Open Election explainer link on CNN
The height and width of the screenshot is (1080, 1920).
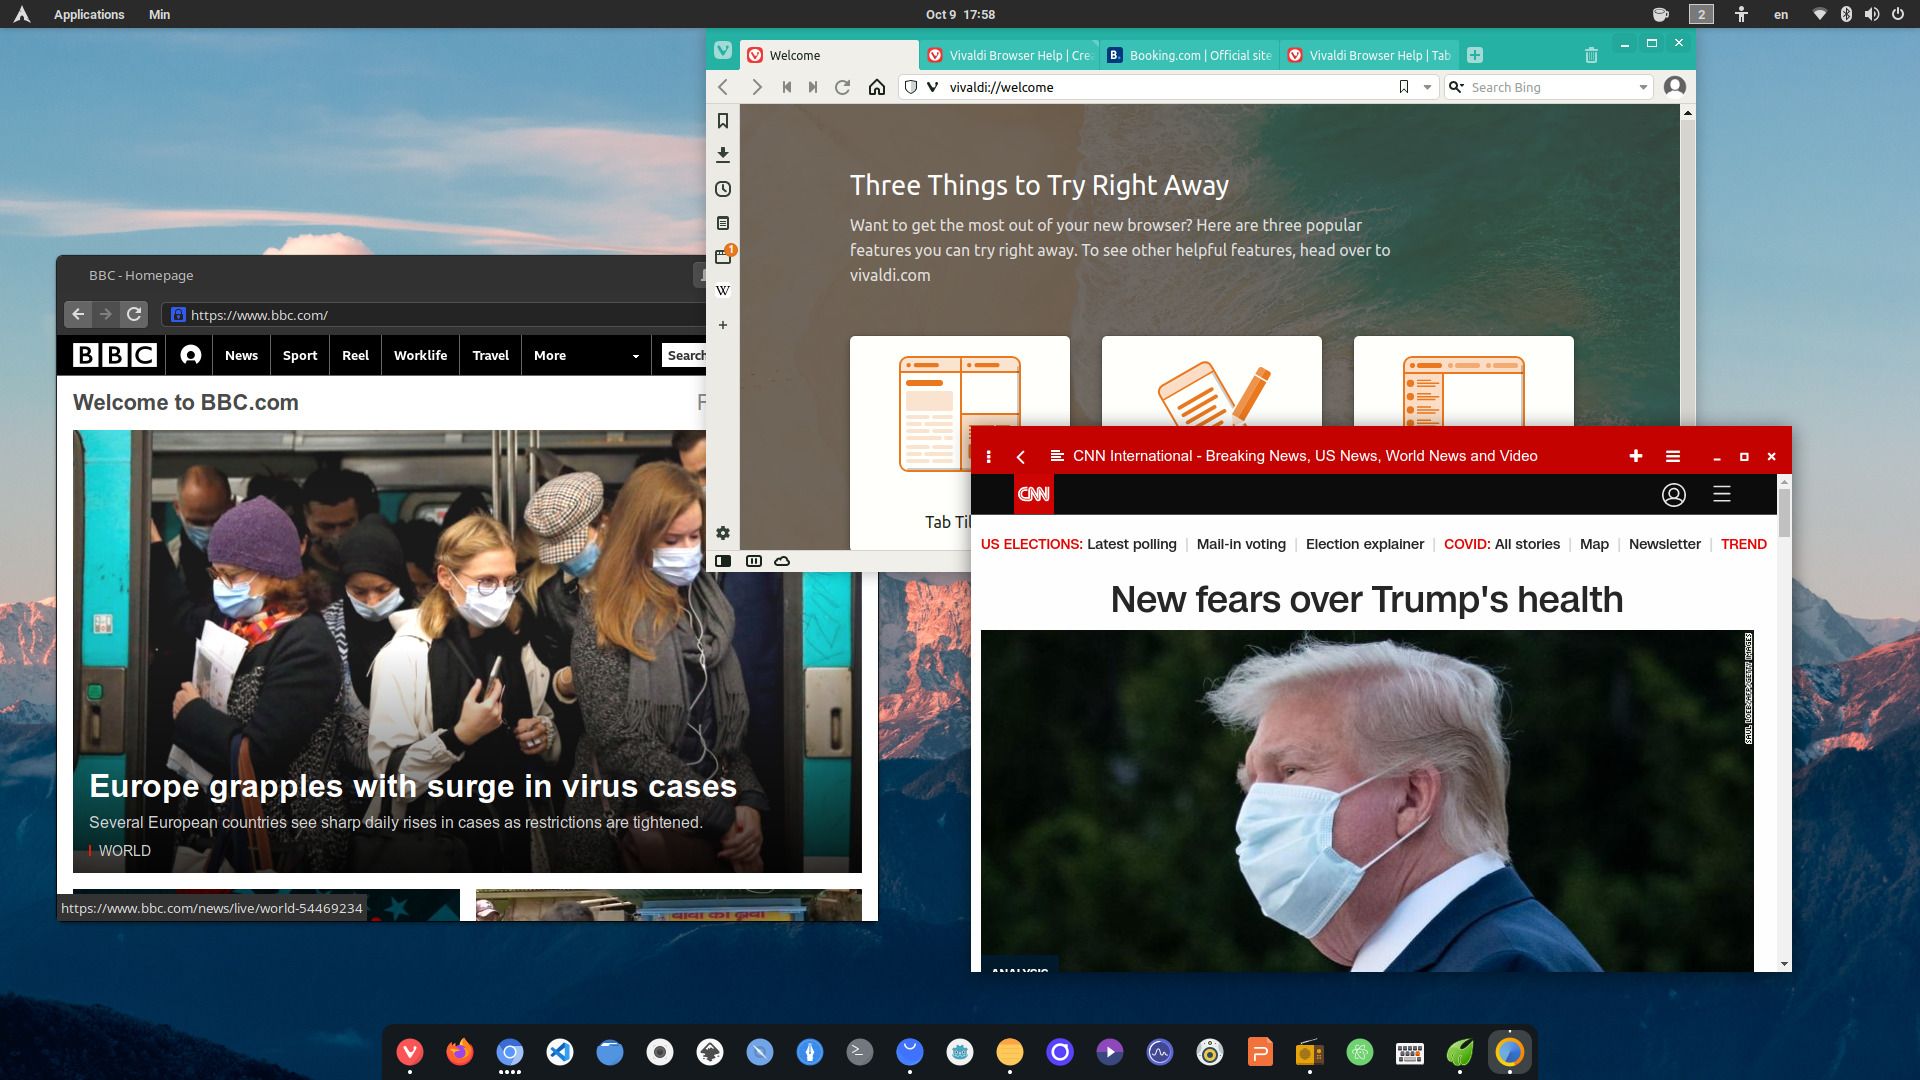(x=1364, y=544)
